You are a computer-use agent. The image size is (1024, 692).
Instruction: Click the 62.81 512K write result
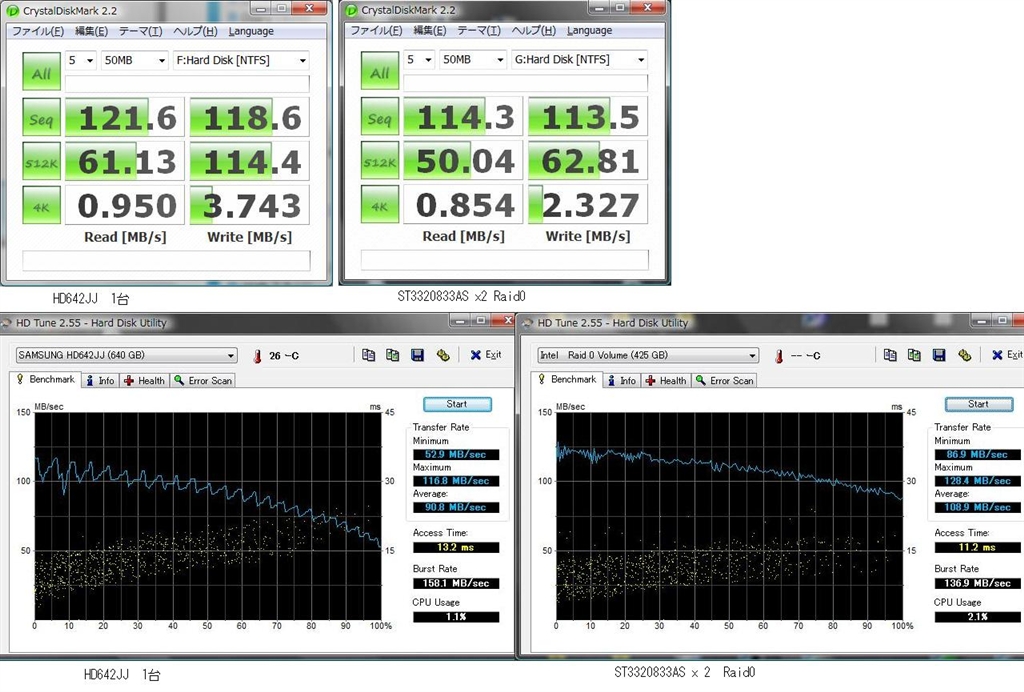coord(588,161)
